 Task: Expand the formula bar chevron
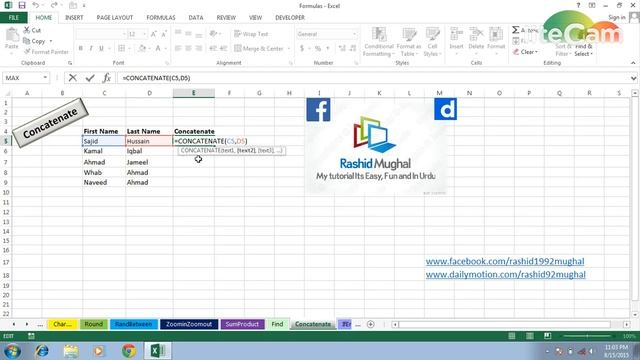[633, 78]
